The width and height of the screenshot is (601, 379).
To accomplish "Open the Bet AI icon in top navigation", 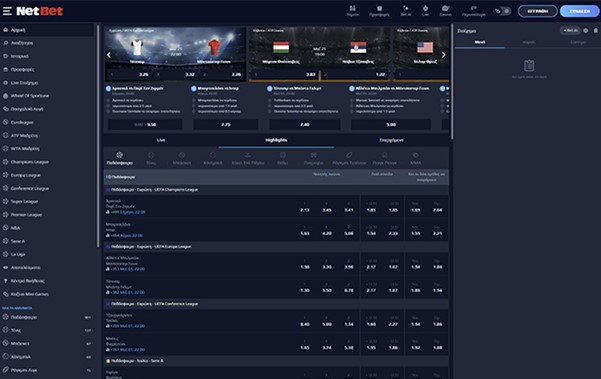I will [x=406, y=11].
